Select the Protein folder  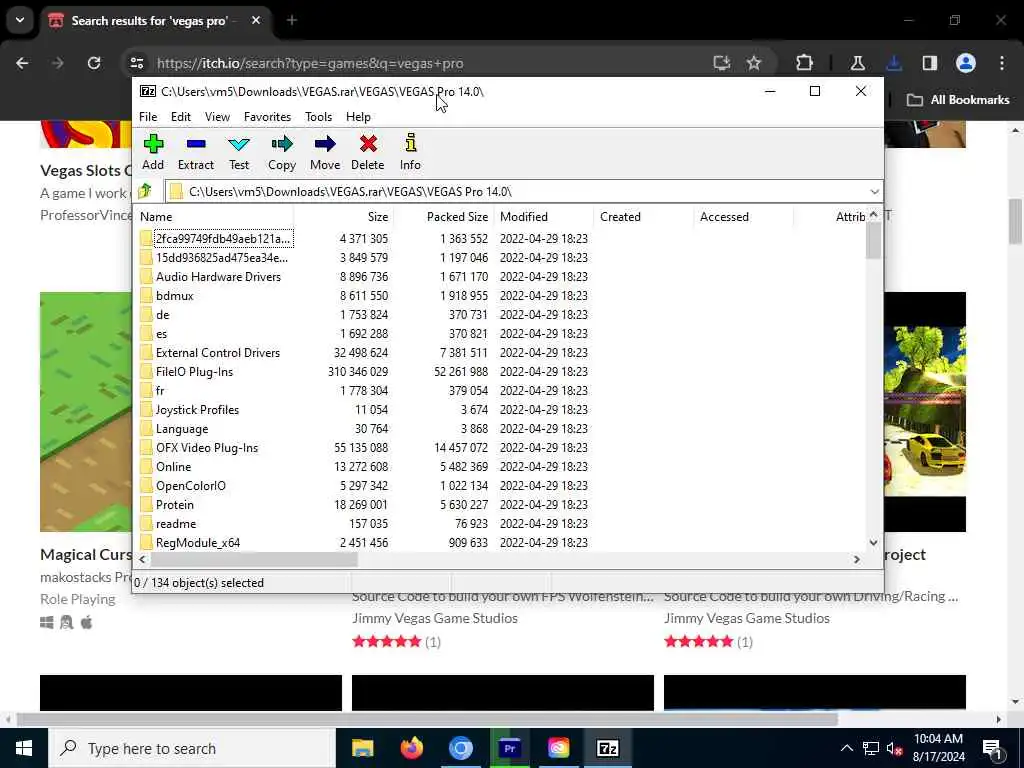174,505
